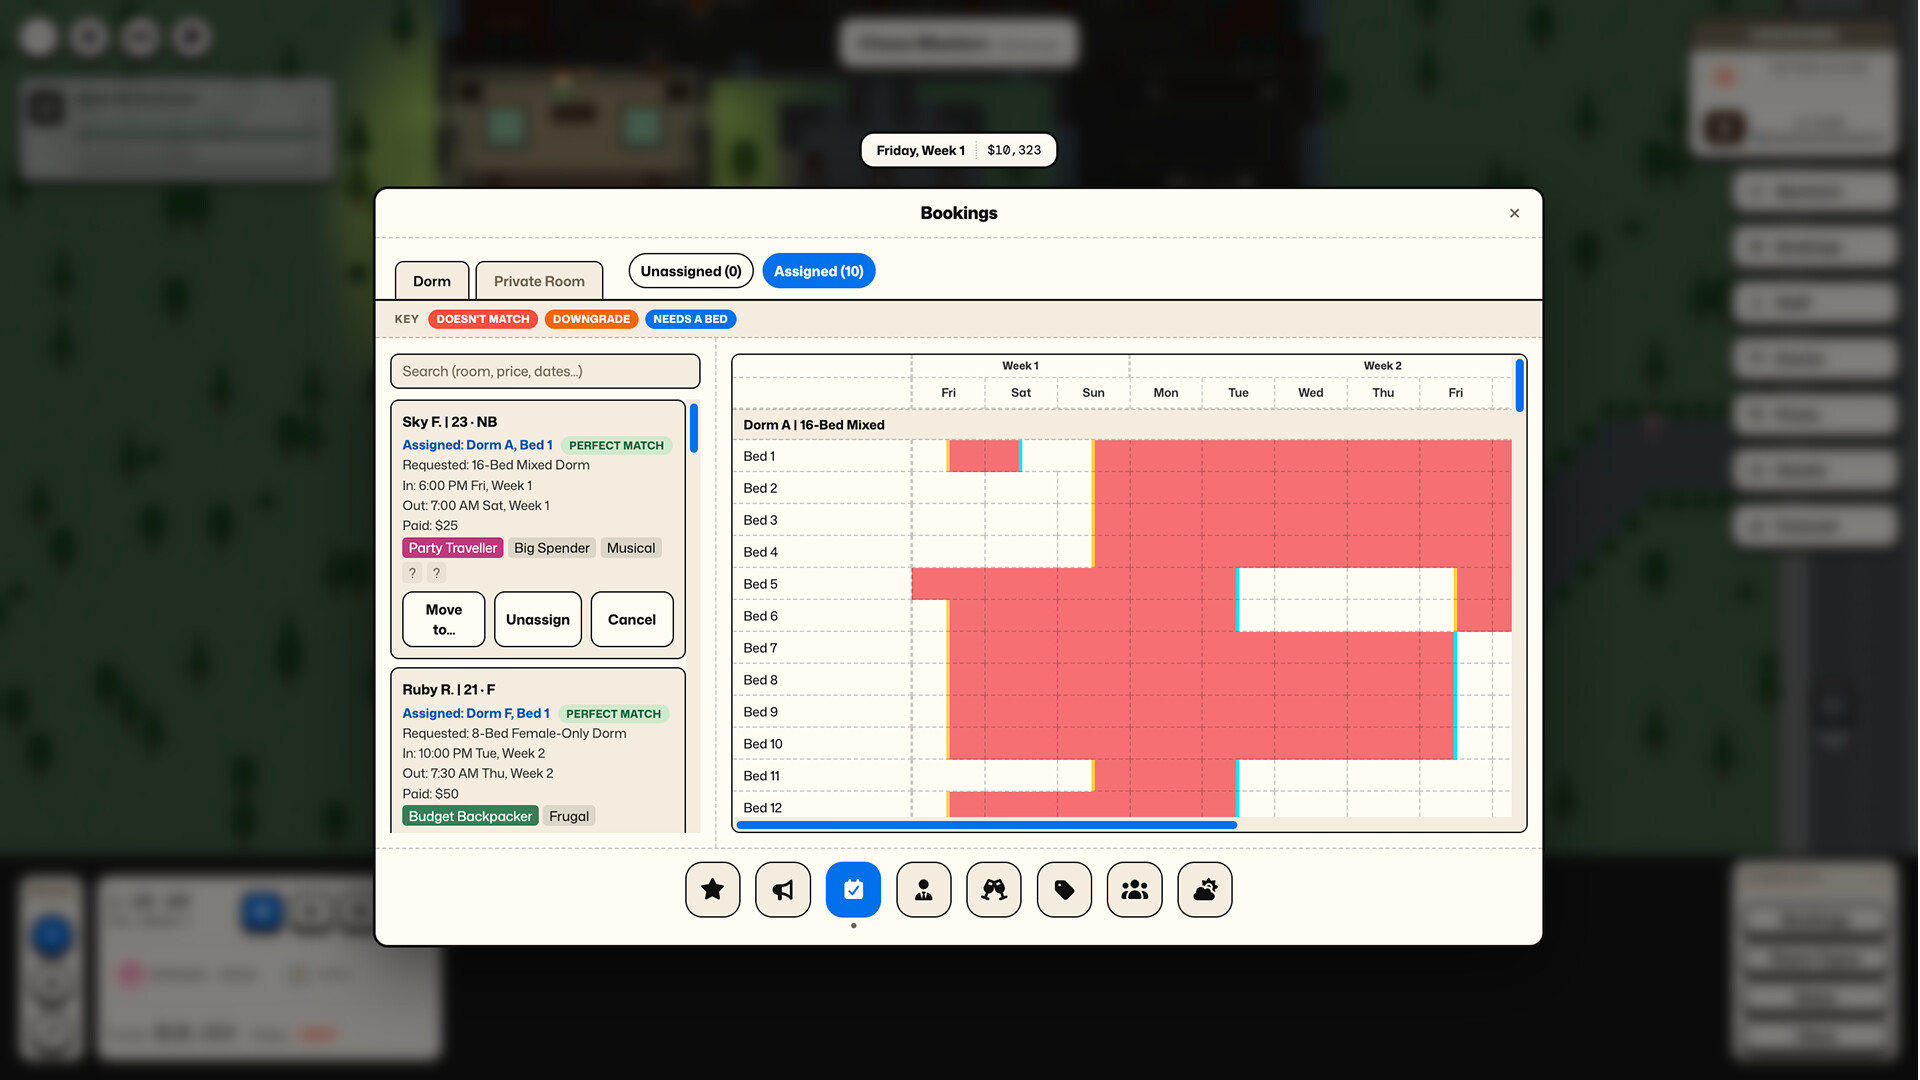The height and width of the screenshot is (1080, 1920).
Task: Open the staff person icon panel
Action: click(x=924, y=889)
